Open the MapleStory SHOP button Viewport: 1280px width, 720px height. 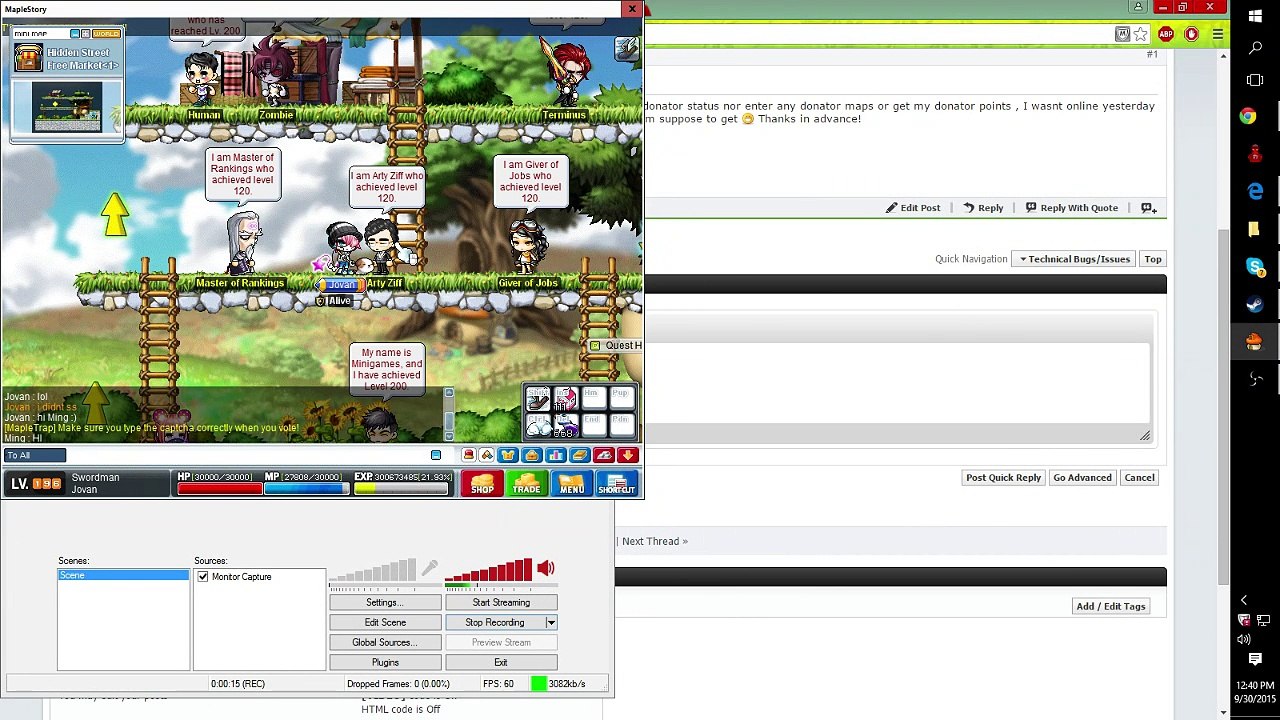pyautogui.click(x=482, y=484)
